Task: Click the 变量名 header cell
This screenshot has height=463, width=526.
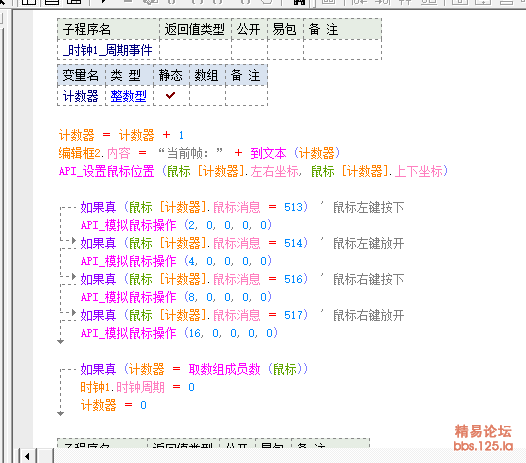Action: tap(81, 75)
